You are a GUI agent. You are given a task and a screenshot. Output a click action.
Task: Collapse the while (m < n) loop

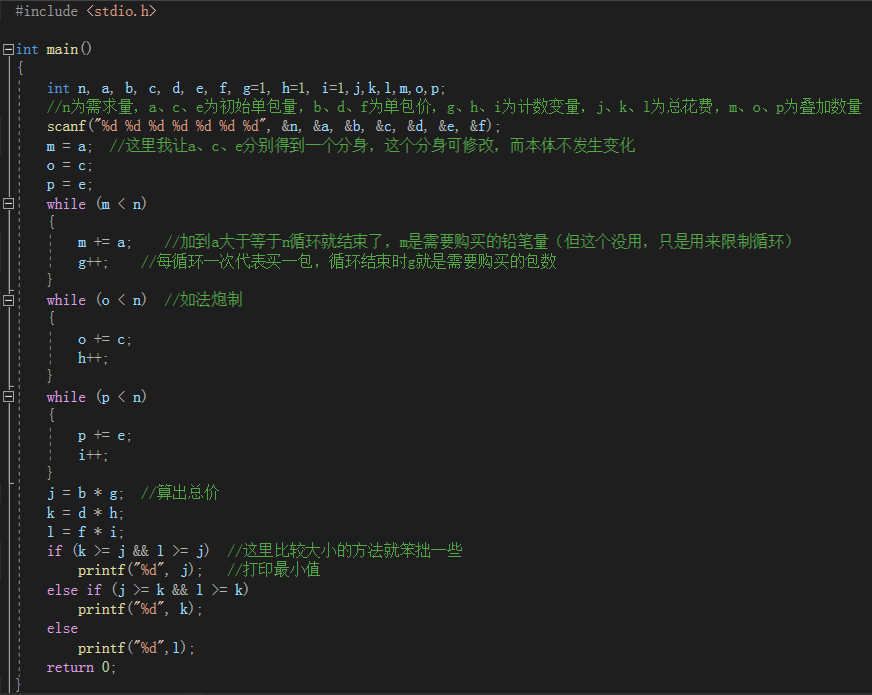click(x=8, y=204)
